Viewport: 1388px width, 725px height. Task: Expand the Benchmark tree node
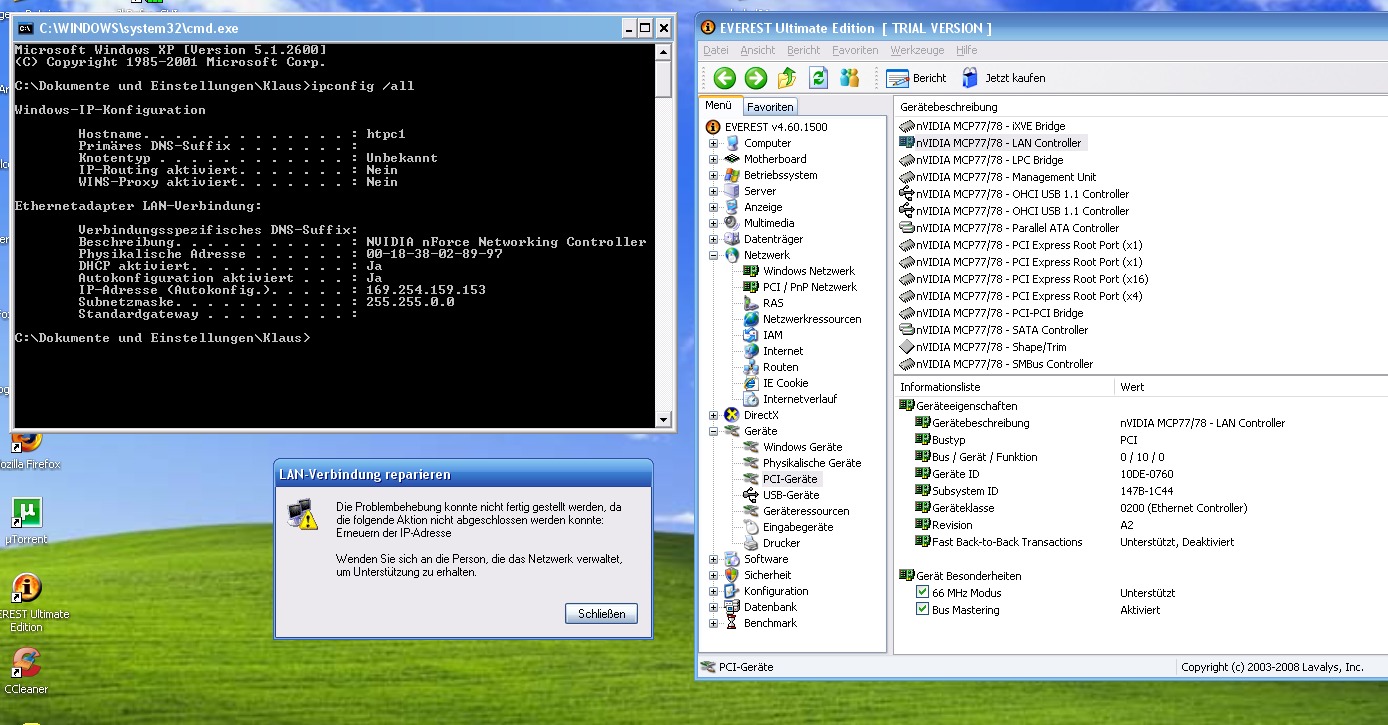(x=713, y=623)
